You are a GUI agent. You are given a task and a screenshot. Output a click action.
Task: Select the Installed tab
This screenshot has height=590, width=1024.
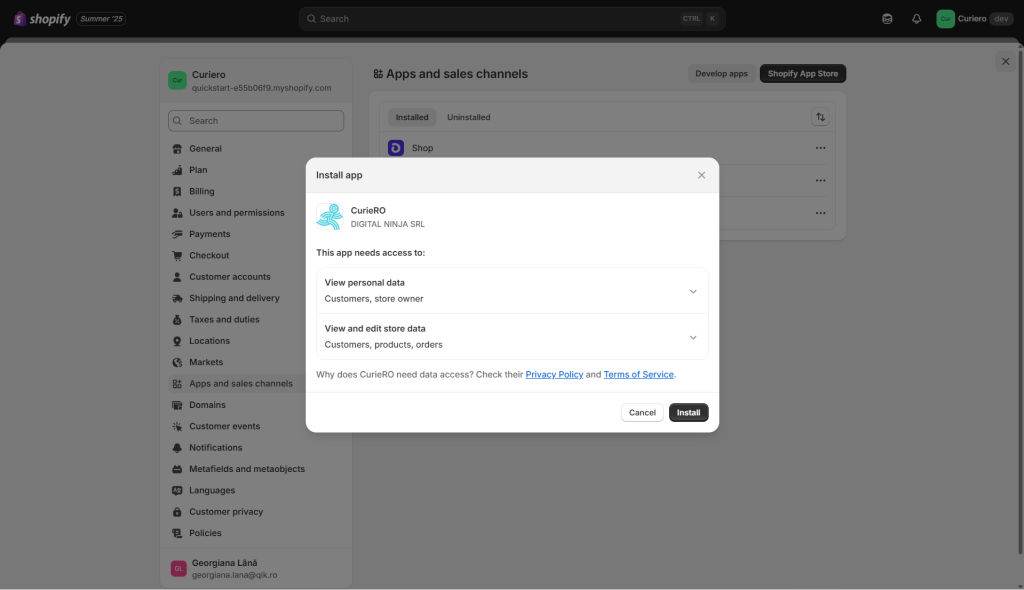coord(412,118)
